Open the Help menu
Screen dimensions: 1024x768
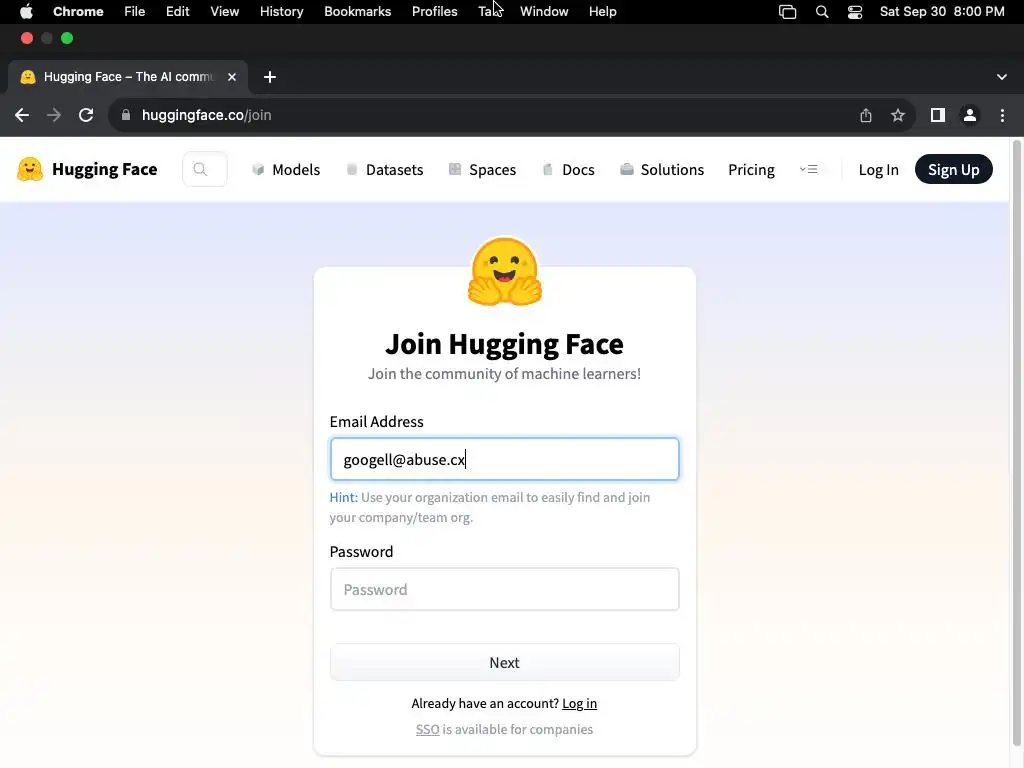point(602,12)
